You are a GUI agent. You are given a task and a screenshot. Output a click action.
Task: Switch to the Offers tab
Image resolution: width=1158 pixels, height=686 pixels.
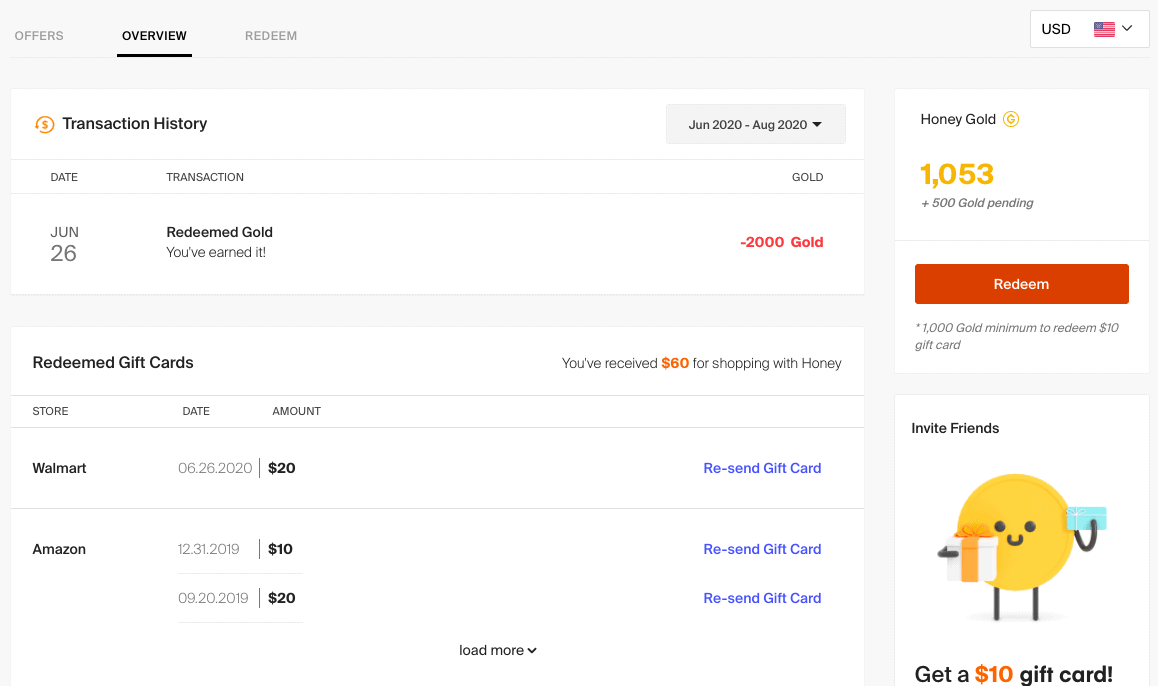pos(39,36)
